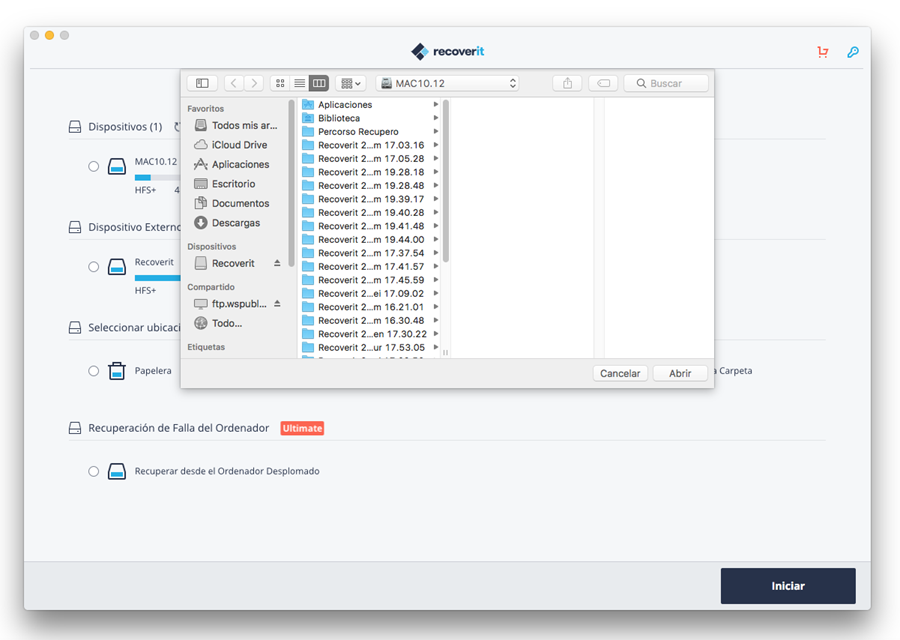Click the sidebar scrollbar
The width and height of the screenshot is (900, 640).
(x=291, y=184)
